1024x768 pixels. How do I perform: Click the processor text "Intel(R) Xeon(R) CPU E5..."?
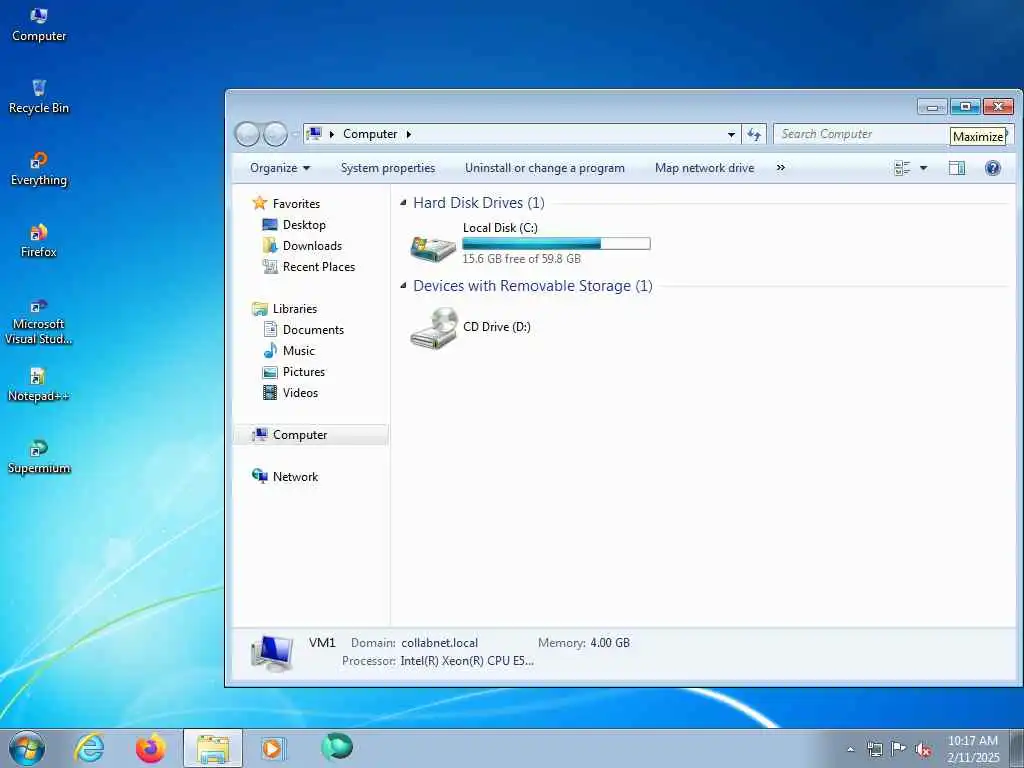click(467, 661)
